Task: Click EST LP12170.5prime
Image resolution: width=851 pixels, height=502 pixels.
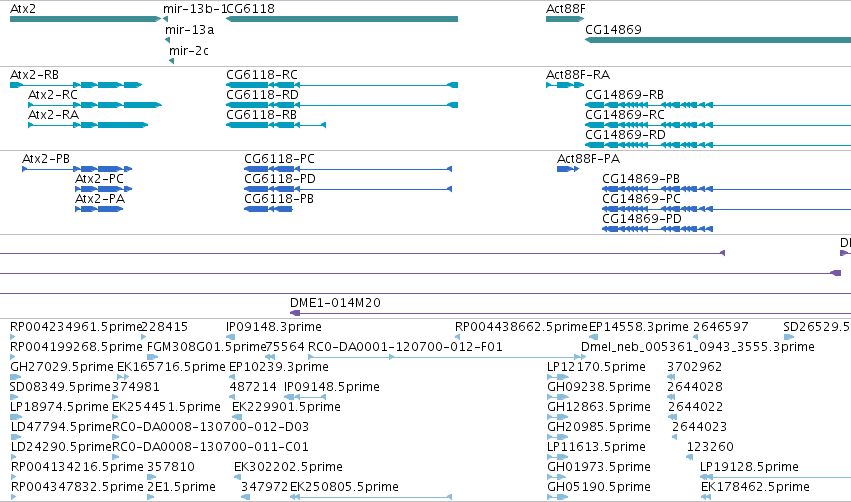Action: pos(596,367)
